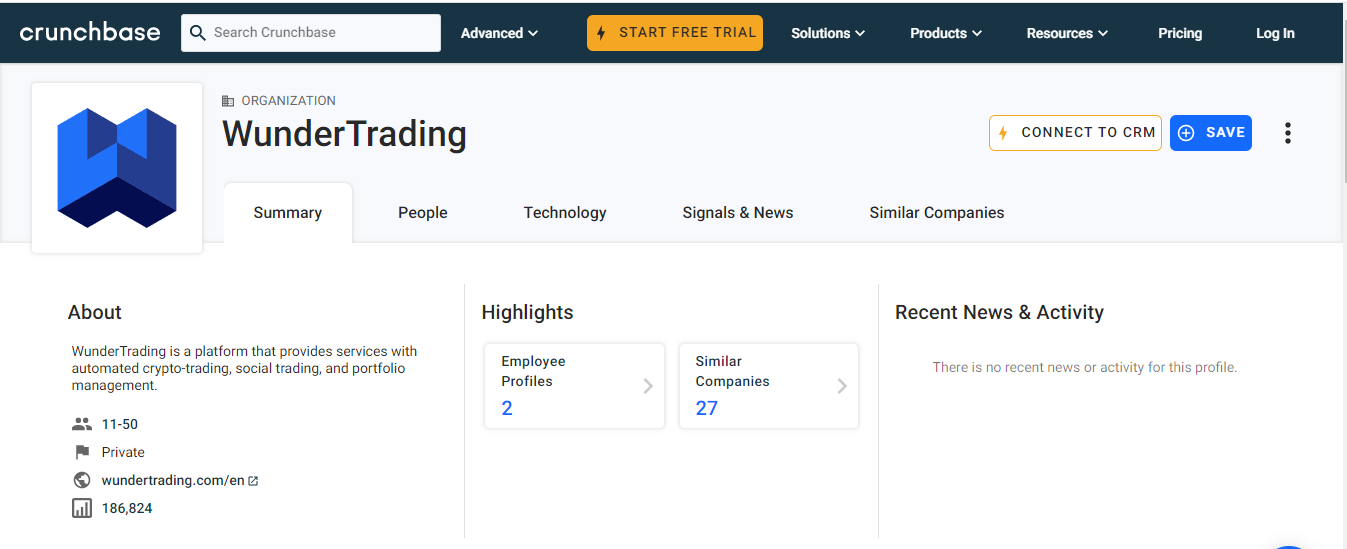Open the three-dot more options menu
This screenshot has height=549, width=1347.
(1288, 133)
